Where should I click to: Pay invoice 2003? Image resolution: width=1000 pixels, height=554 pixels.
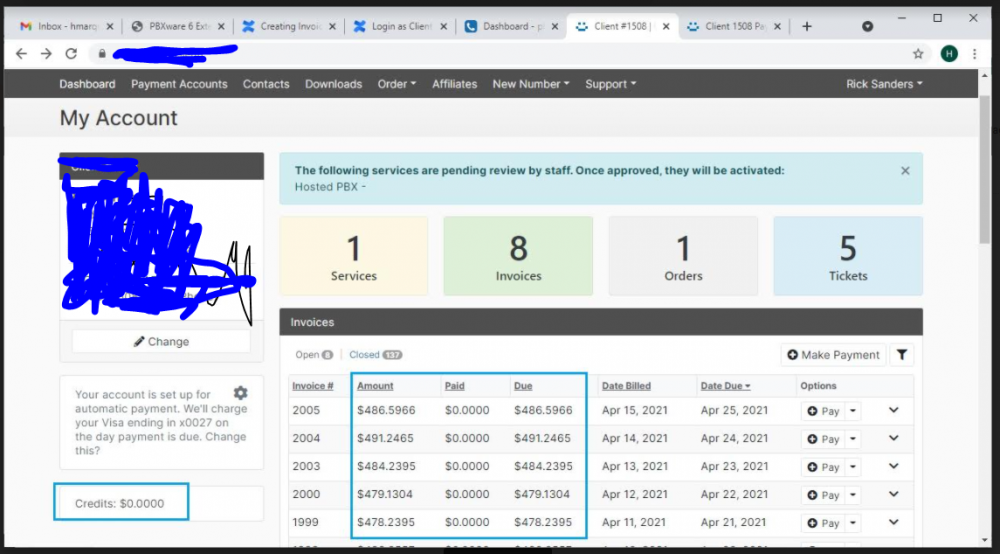pos(823,467)
